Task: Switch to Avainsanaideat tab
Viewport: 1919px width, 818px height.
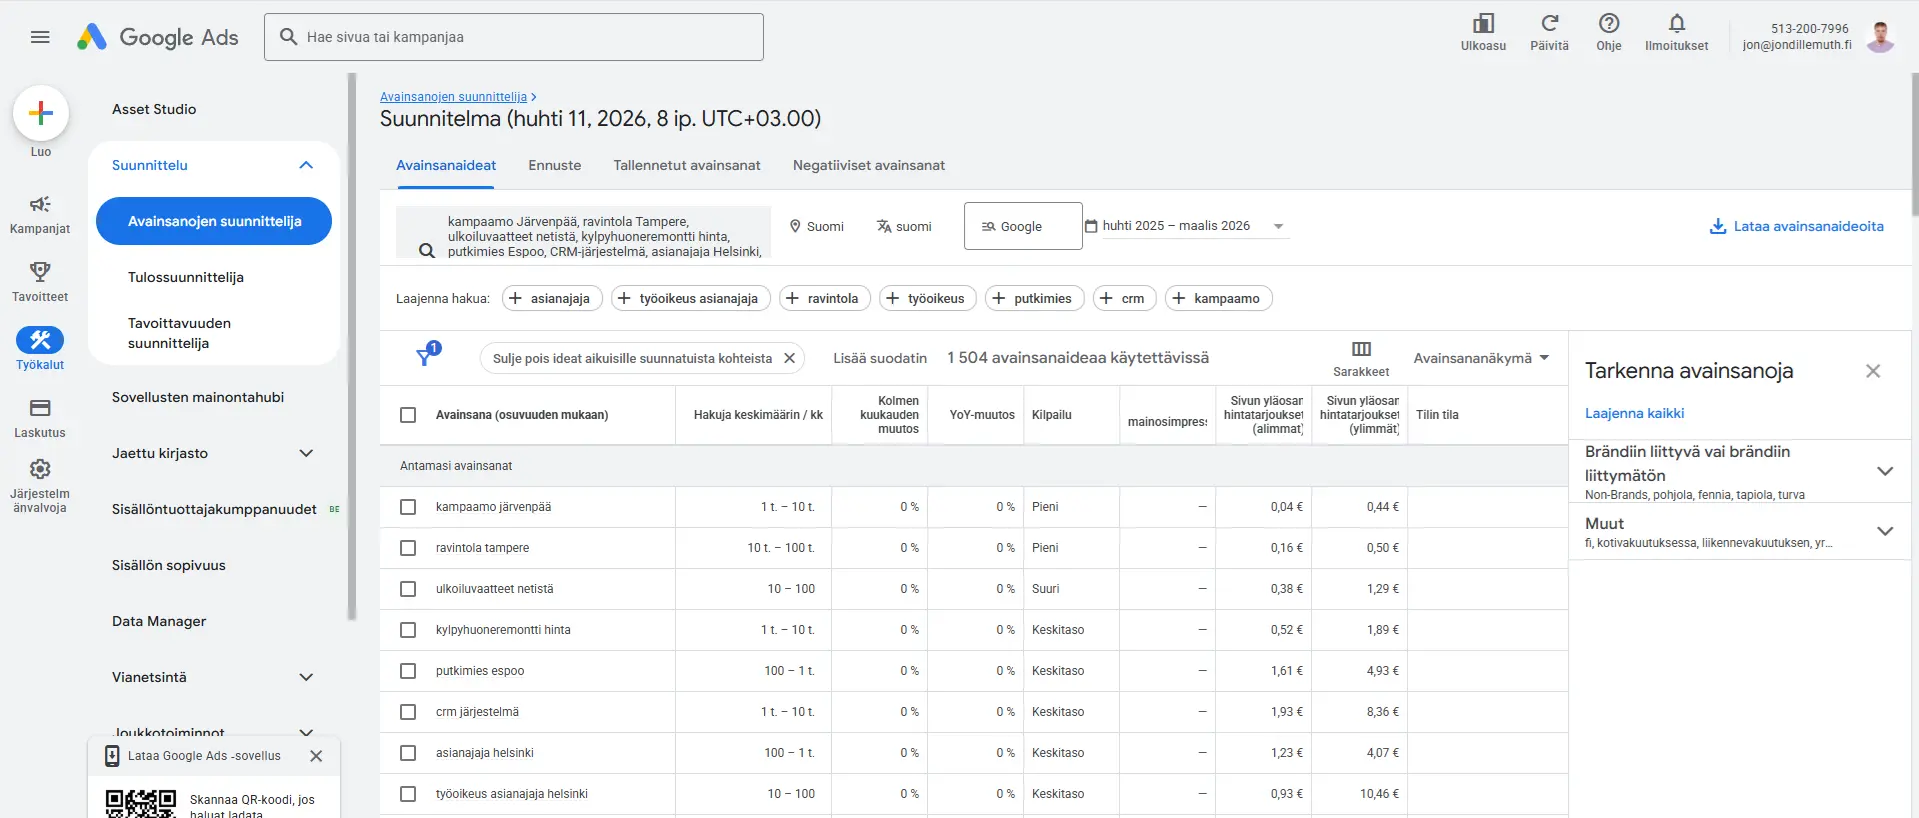Action: coord(446,165)
